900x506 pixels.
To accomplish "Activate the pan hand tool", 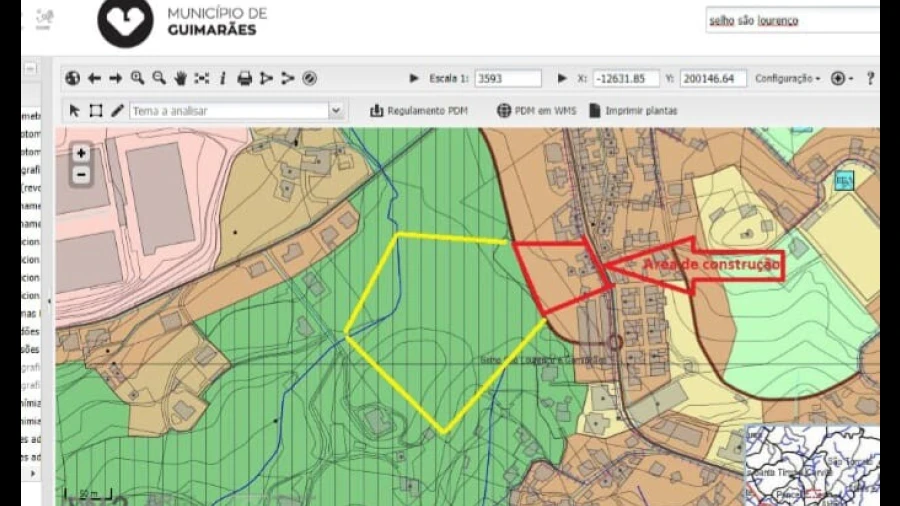I will [x=180, y=78].
